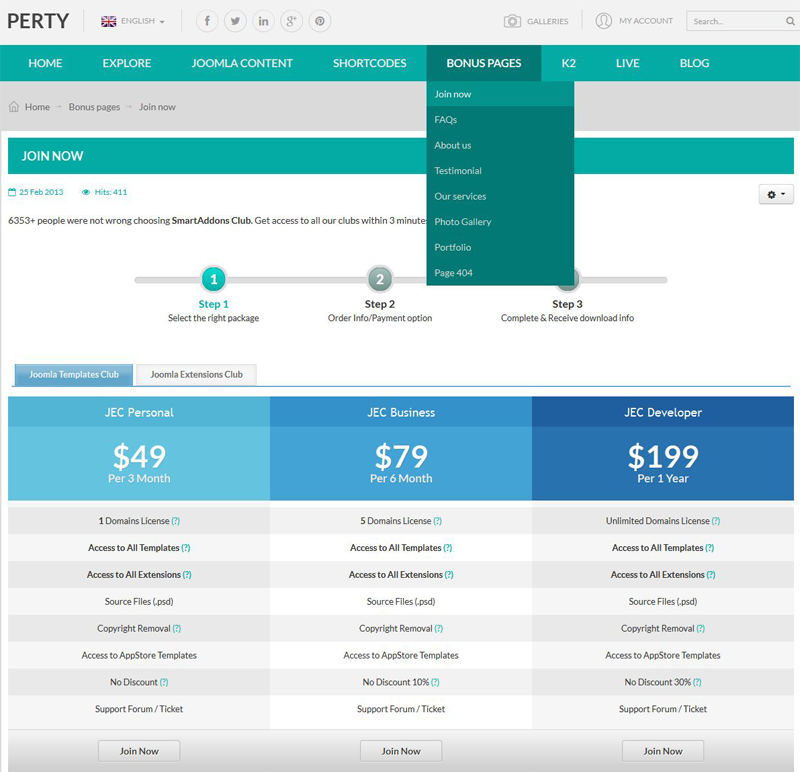Click the LinkedIn icon in header

click(x=263, y=21)
